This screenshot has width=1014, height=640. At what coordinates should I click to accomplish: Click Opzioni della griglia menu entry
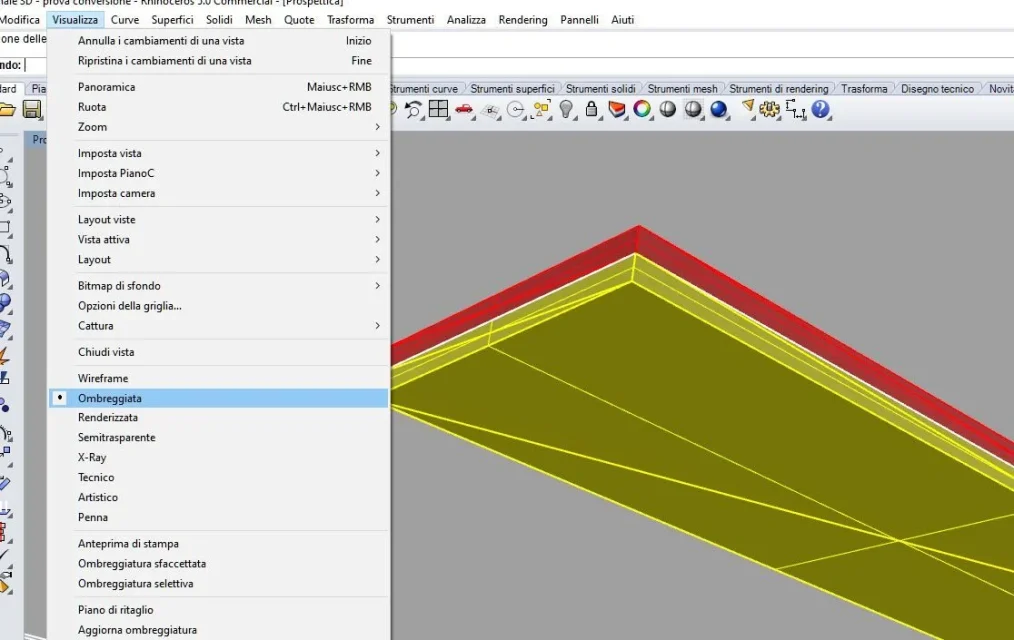[130, 305]
